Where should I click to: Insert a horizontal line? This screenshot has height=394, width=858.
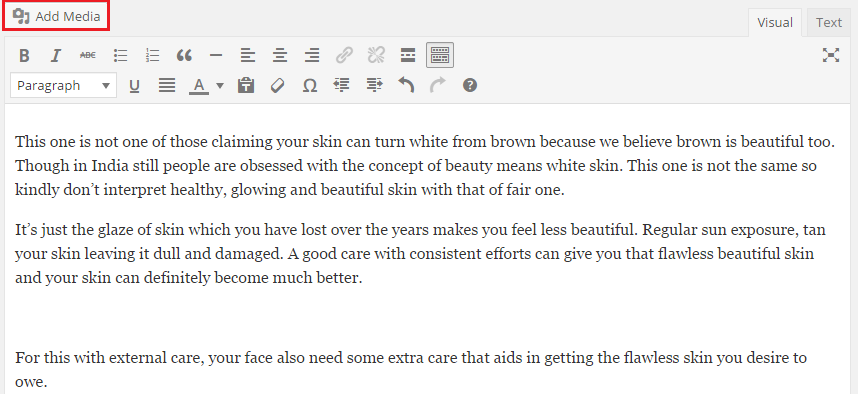(x=216, y=55)
